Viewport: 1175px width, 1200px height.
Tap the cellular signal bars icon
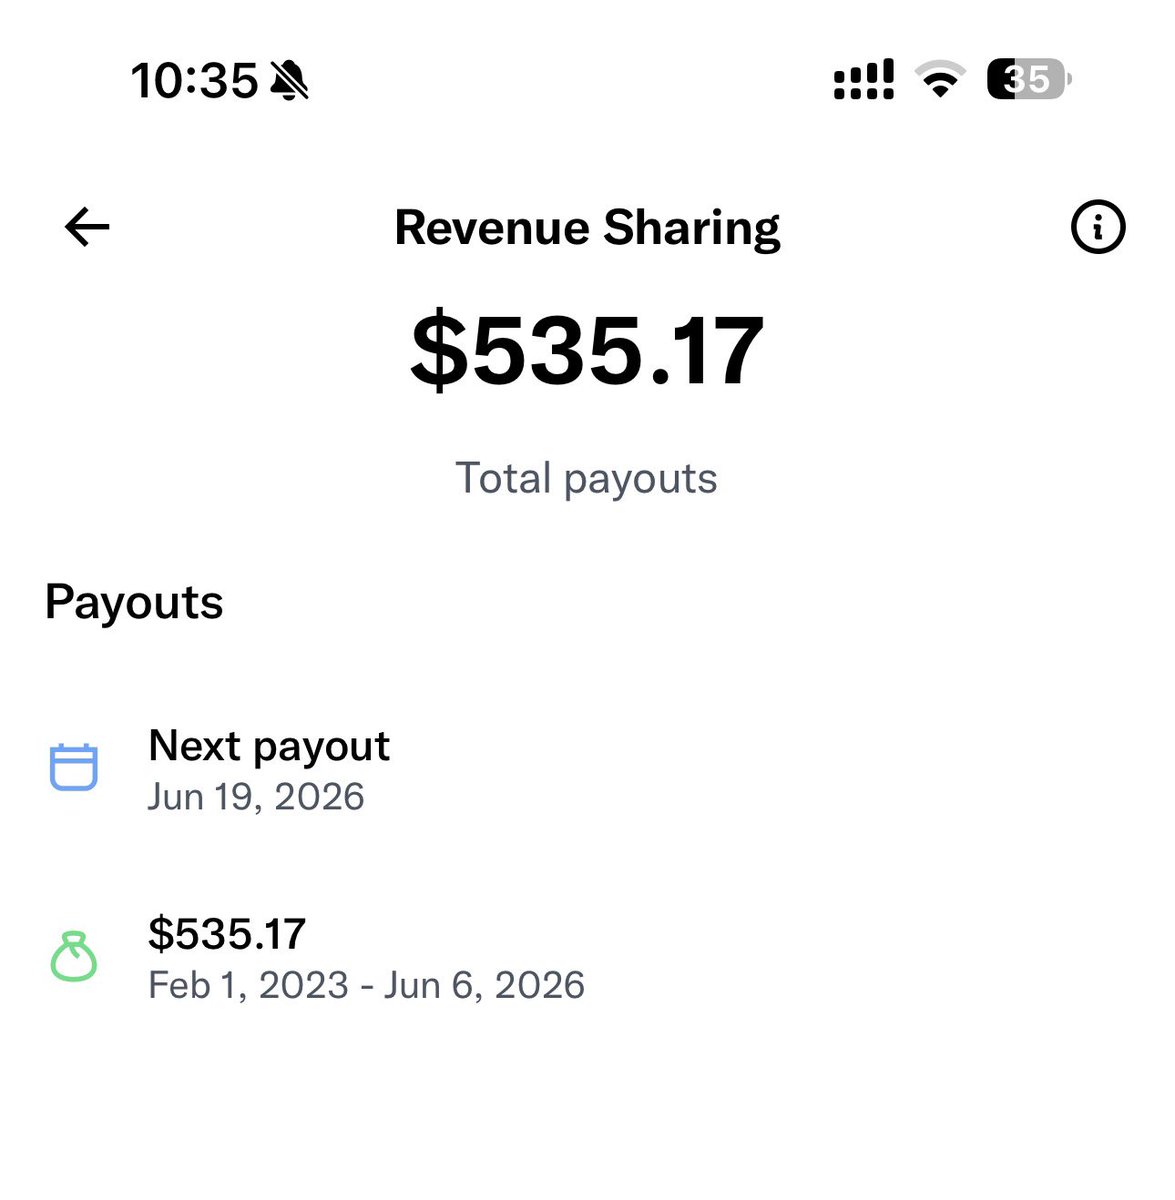[864, 80]
